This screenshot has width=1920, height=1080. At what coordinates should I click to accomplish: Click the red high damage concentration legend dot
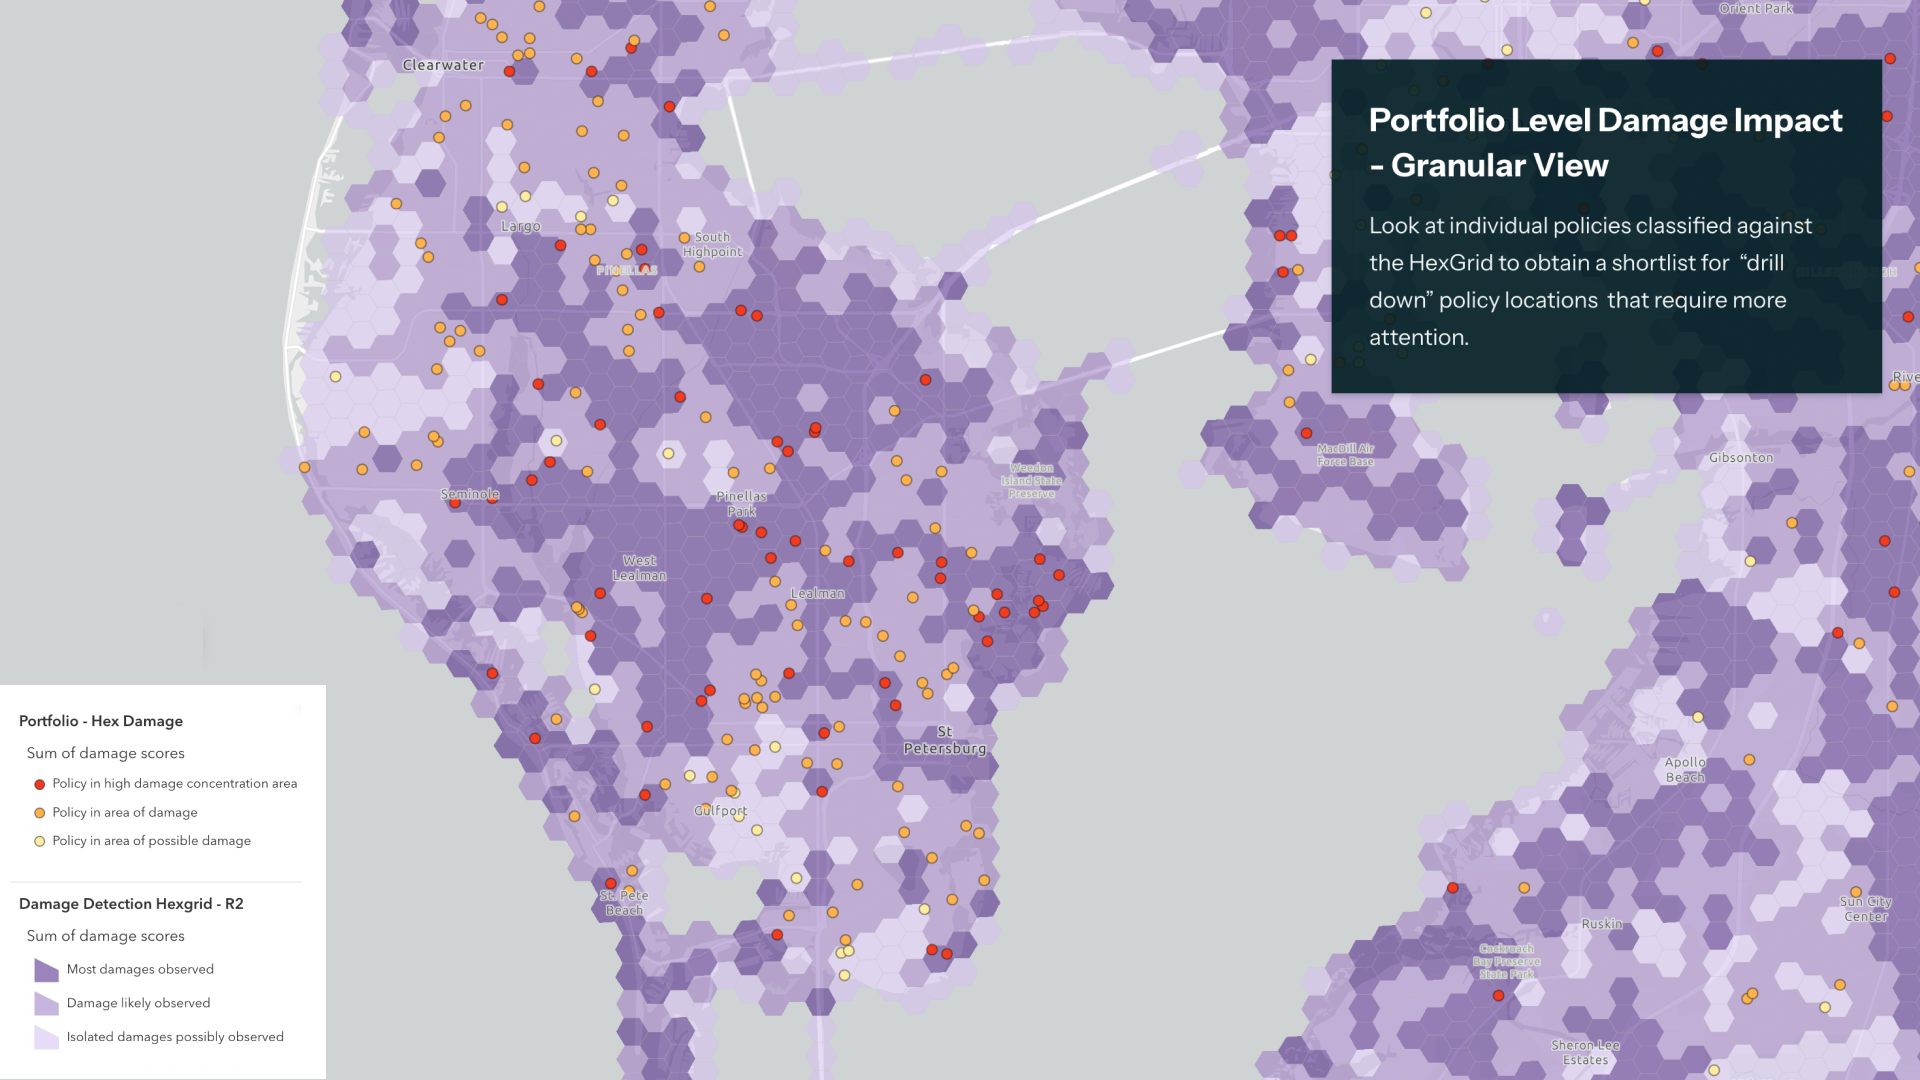click(40, 785)
